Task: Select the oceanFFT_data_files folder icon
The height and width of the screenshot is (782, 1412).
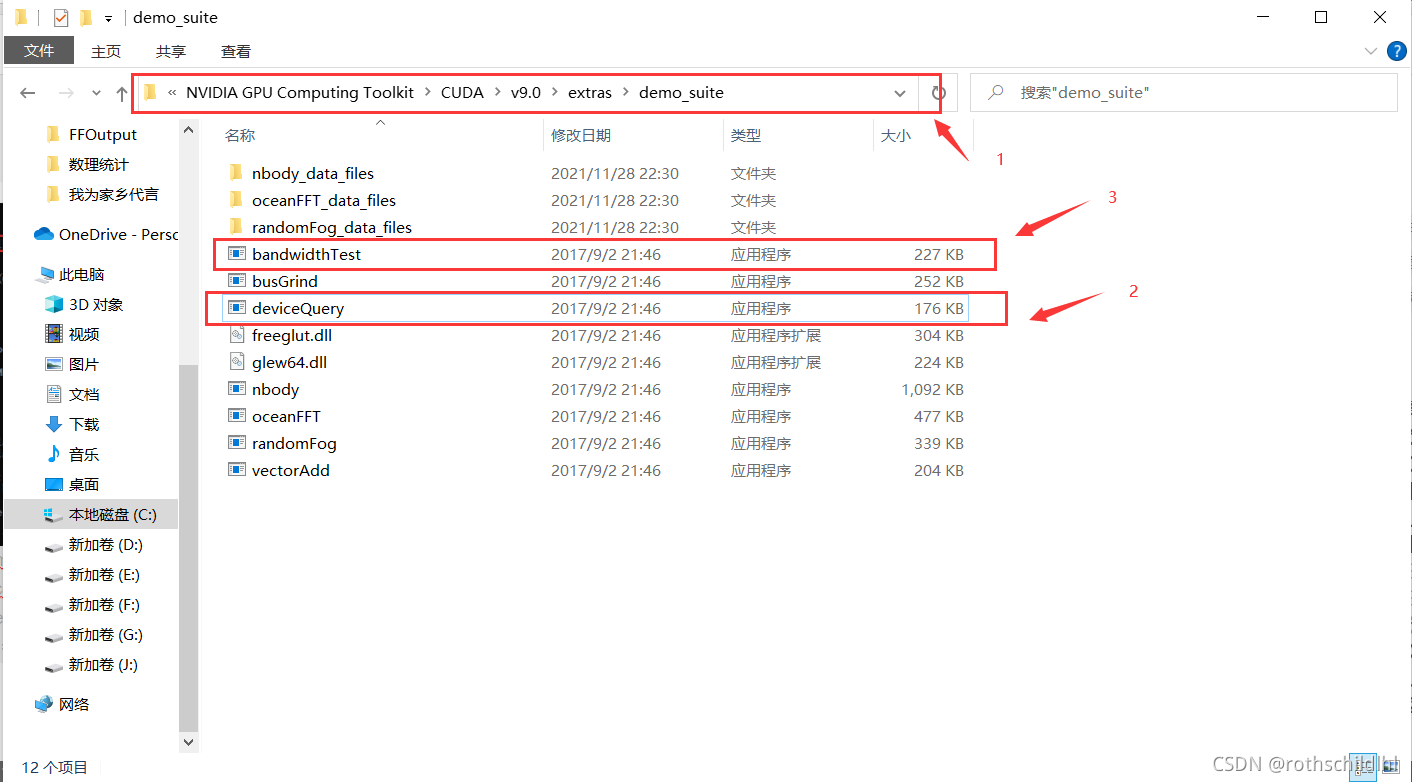Action: 236,200
